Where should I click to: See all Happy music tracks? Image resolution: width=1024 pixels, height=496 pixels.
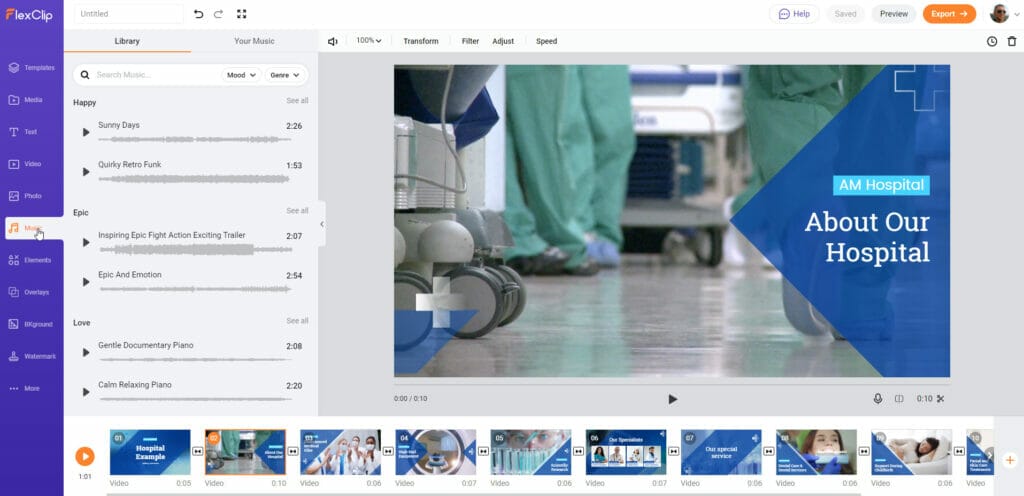click(x=297, y=101)
